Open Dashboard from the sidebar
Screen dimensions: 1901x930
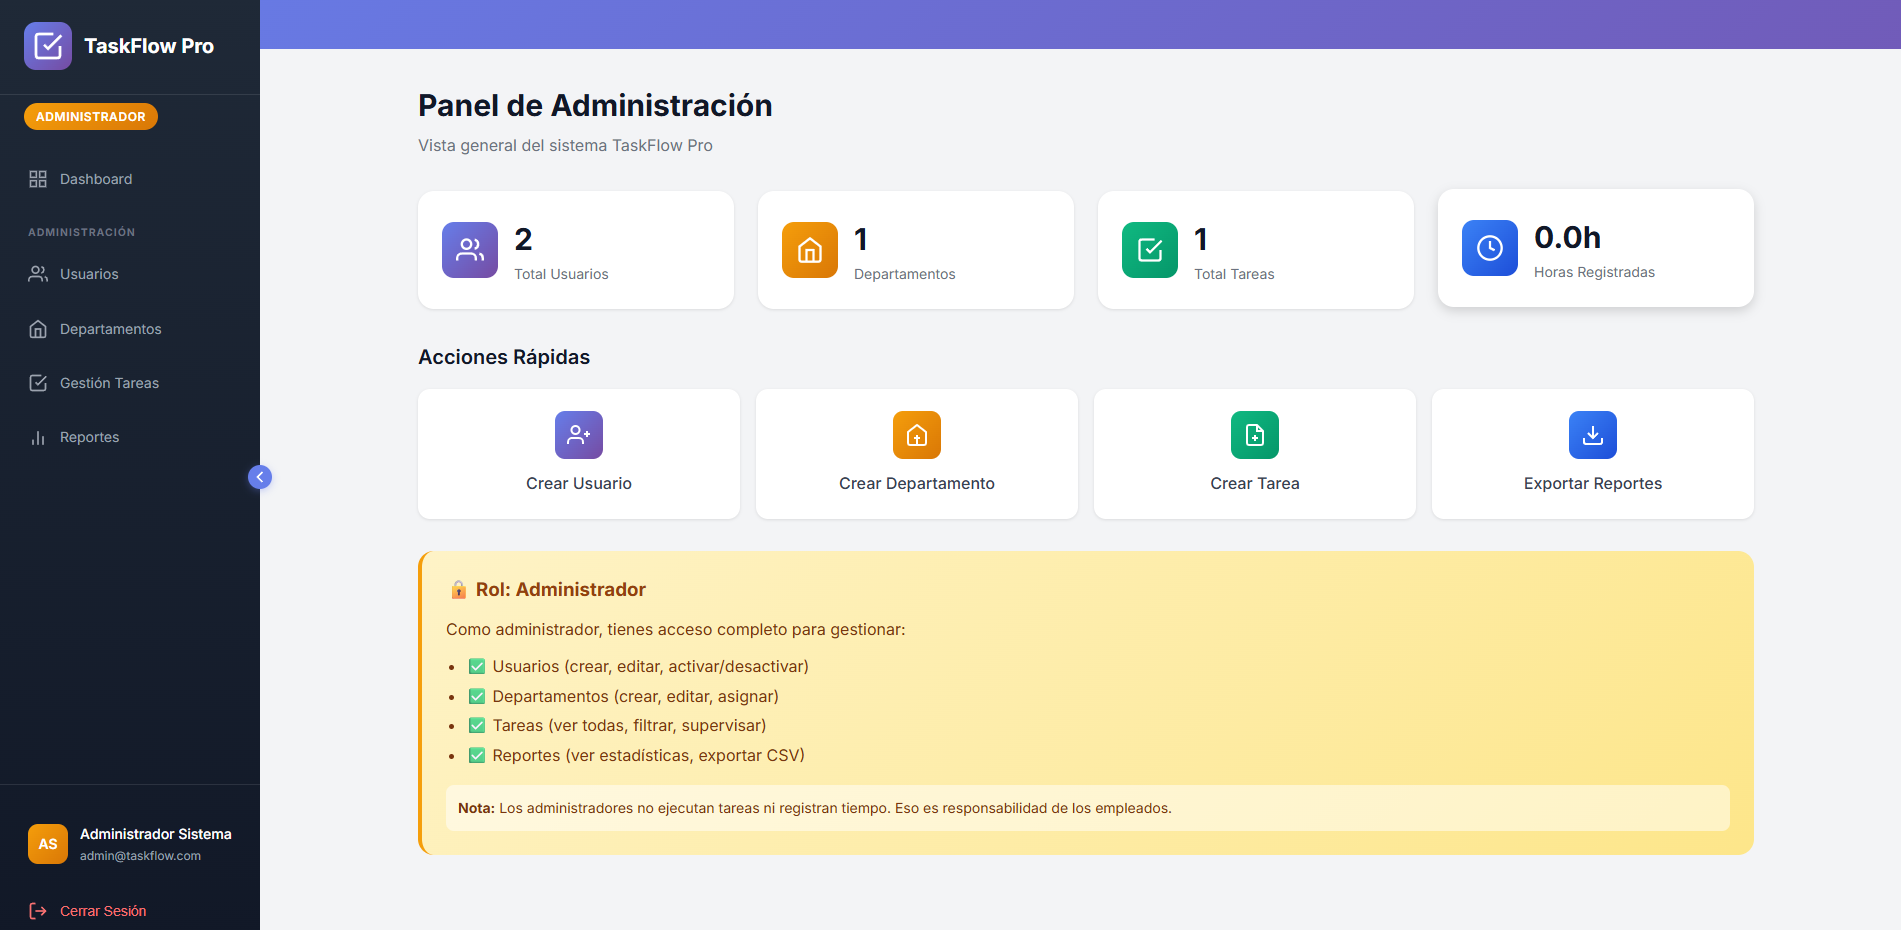95,179
